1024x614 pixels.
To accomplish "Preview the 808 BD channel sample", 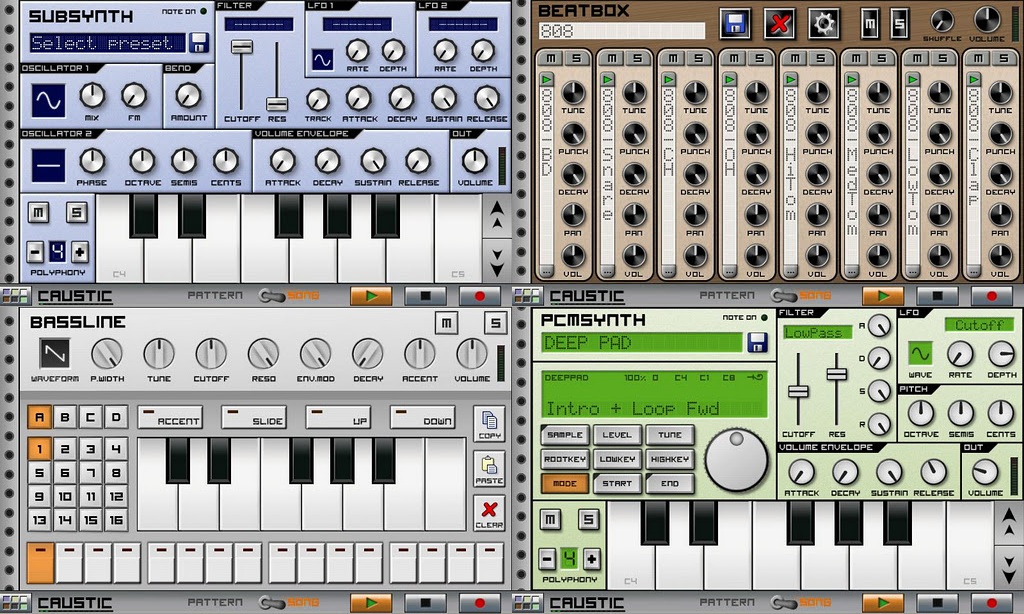I will click(547, 80).
